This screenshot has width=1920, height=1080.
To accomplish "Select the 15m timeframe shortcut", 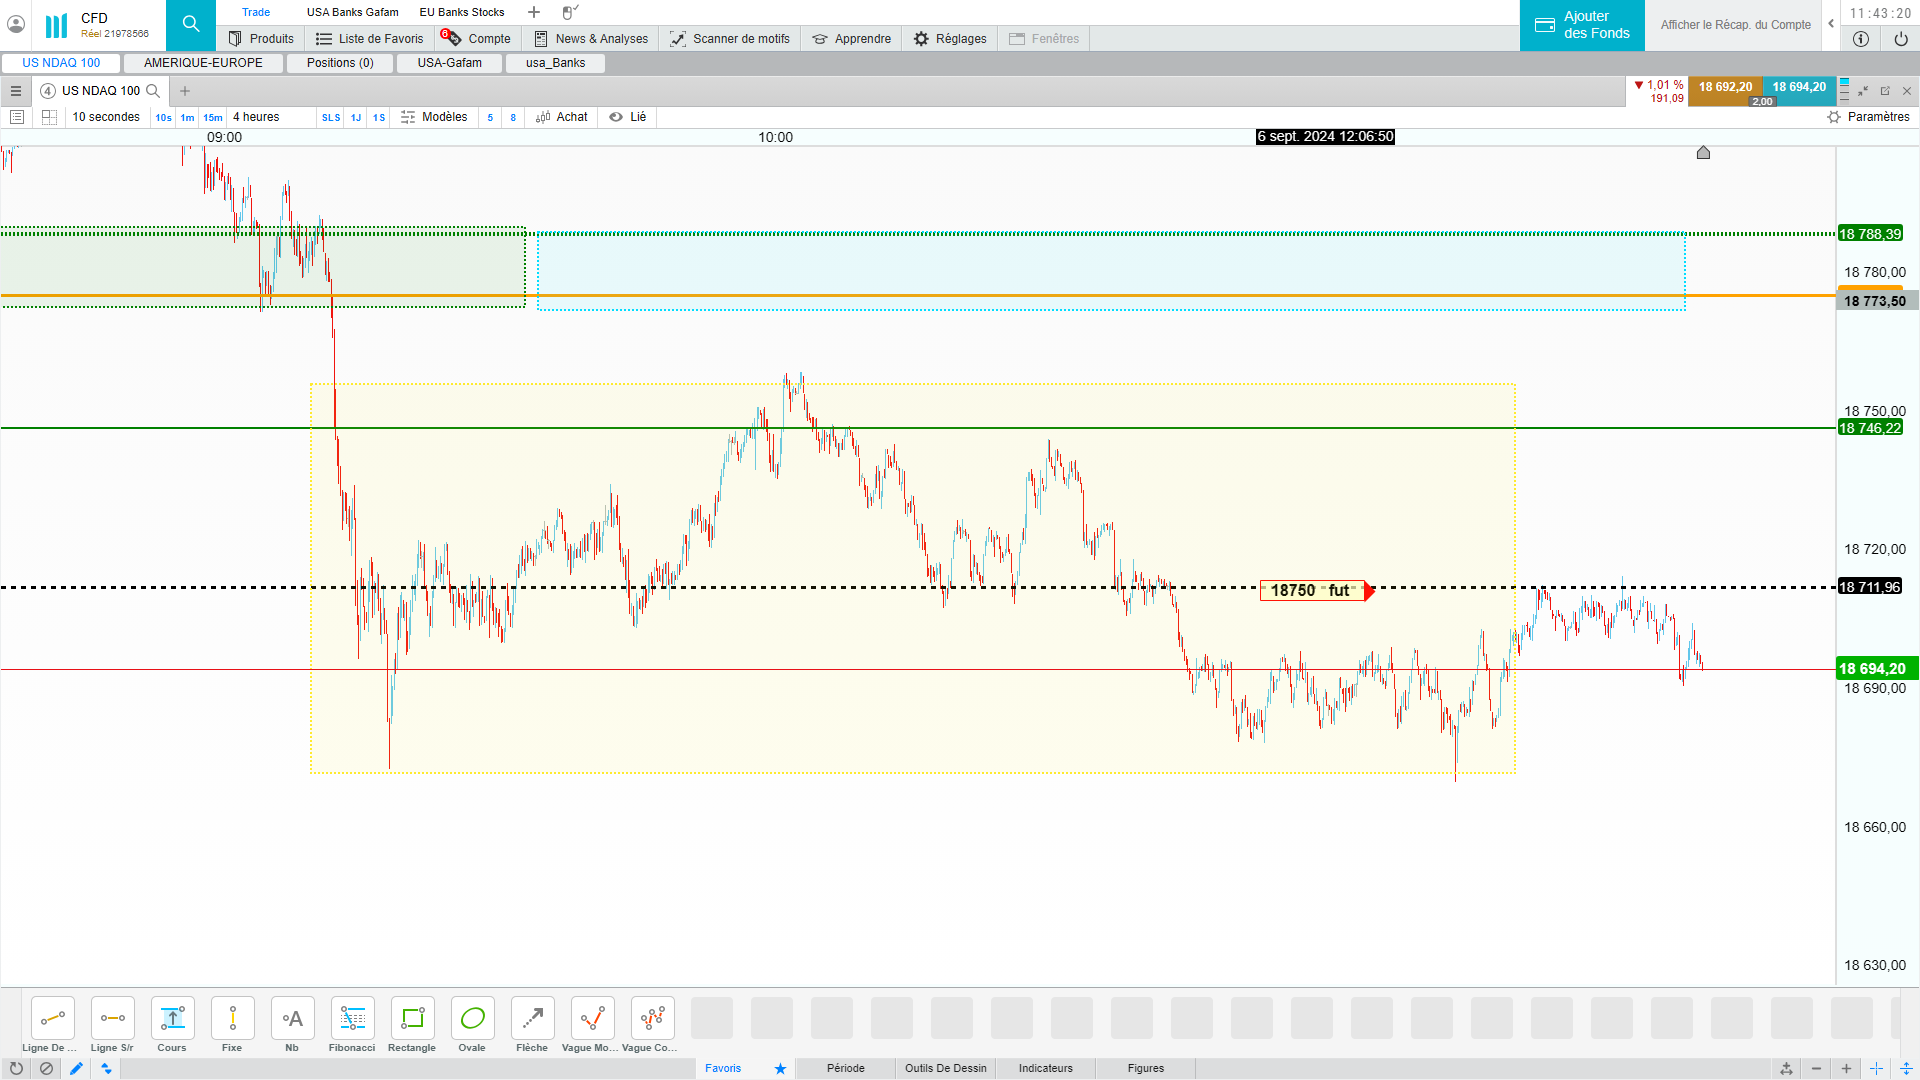I will (213, 118).
